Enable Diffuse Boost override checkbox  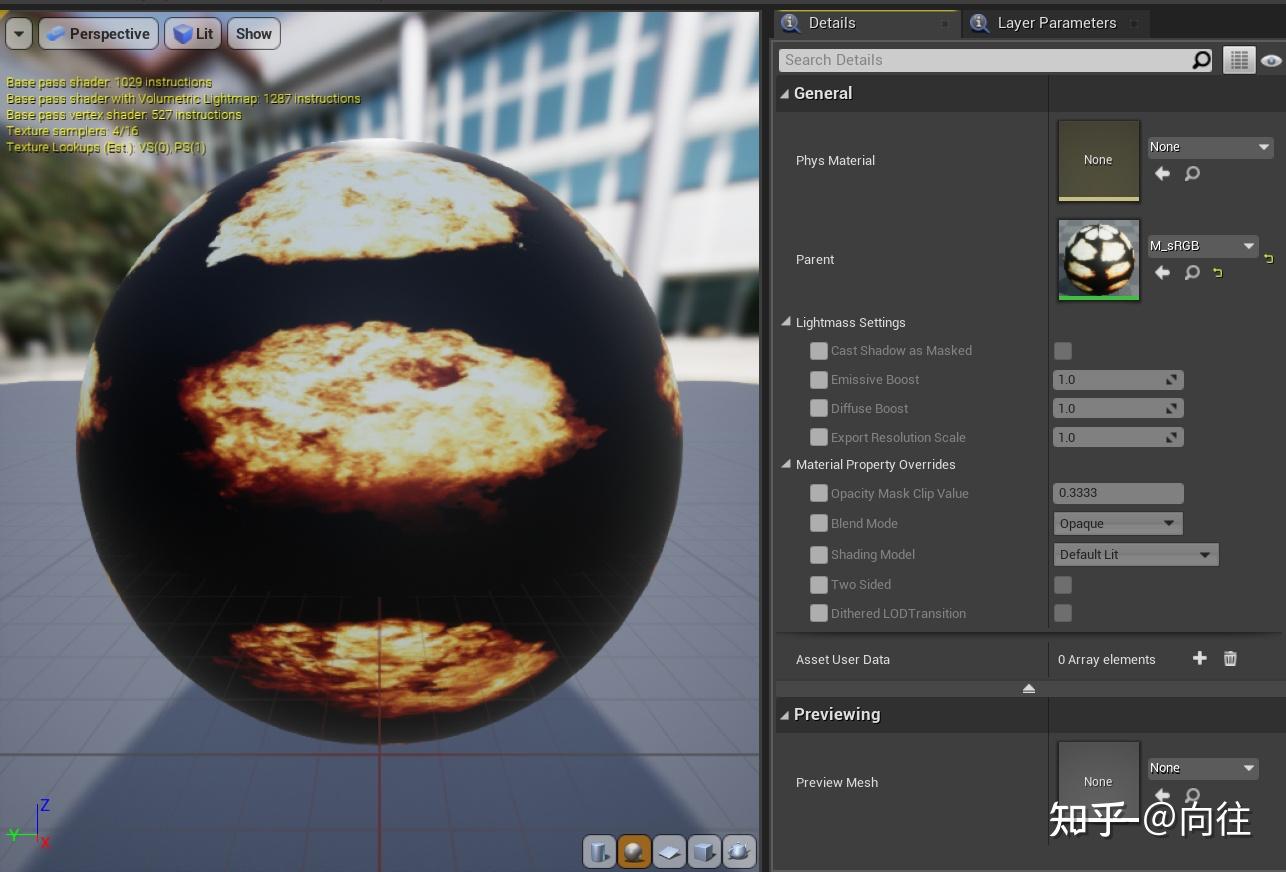[819, 408]
